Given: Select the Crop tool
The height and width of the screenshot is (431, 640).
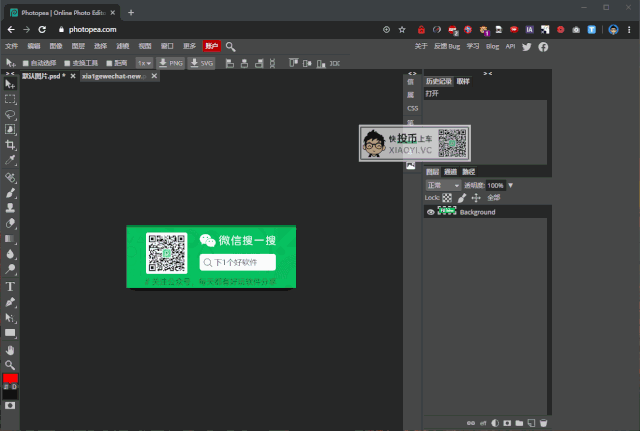Looking at the screenshot, I should pyautogui.click(x=10, y=145).
